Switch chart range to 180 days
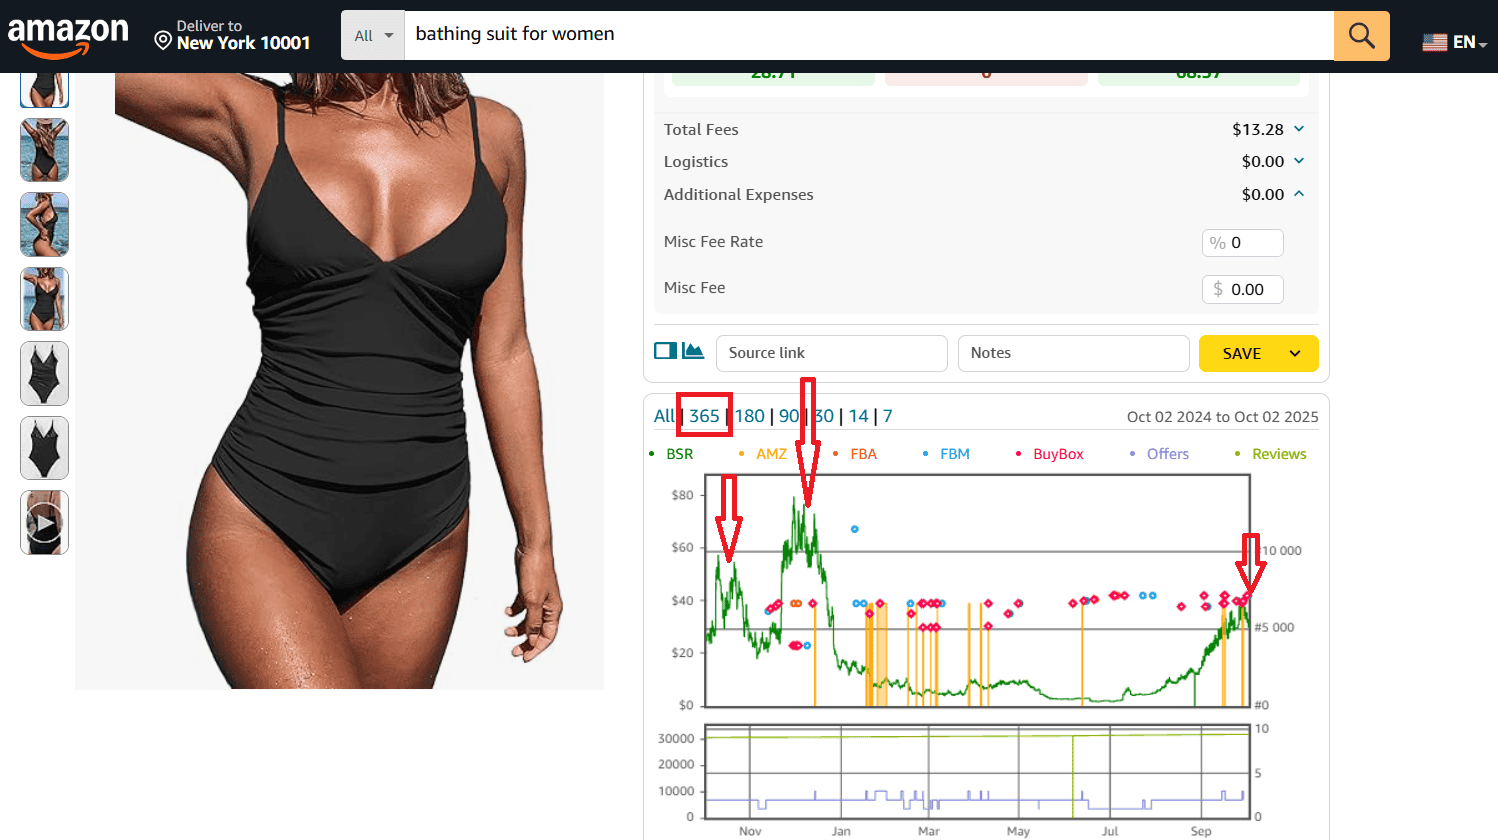 tap(750, 416)
